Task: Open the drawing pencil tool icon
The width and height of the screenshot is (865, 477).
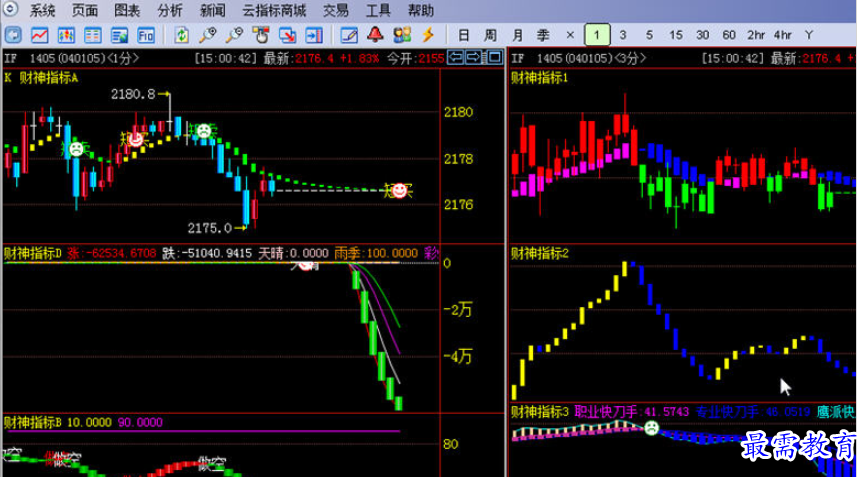Action: [349, 35]
